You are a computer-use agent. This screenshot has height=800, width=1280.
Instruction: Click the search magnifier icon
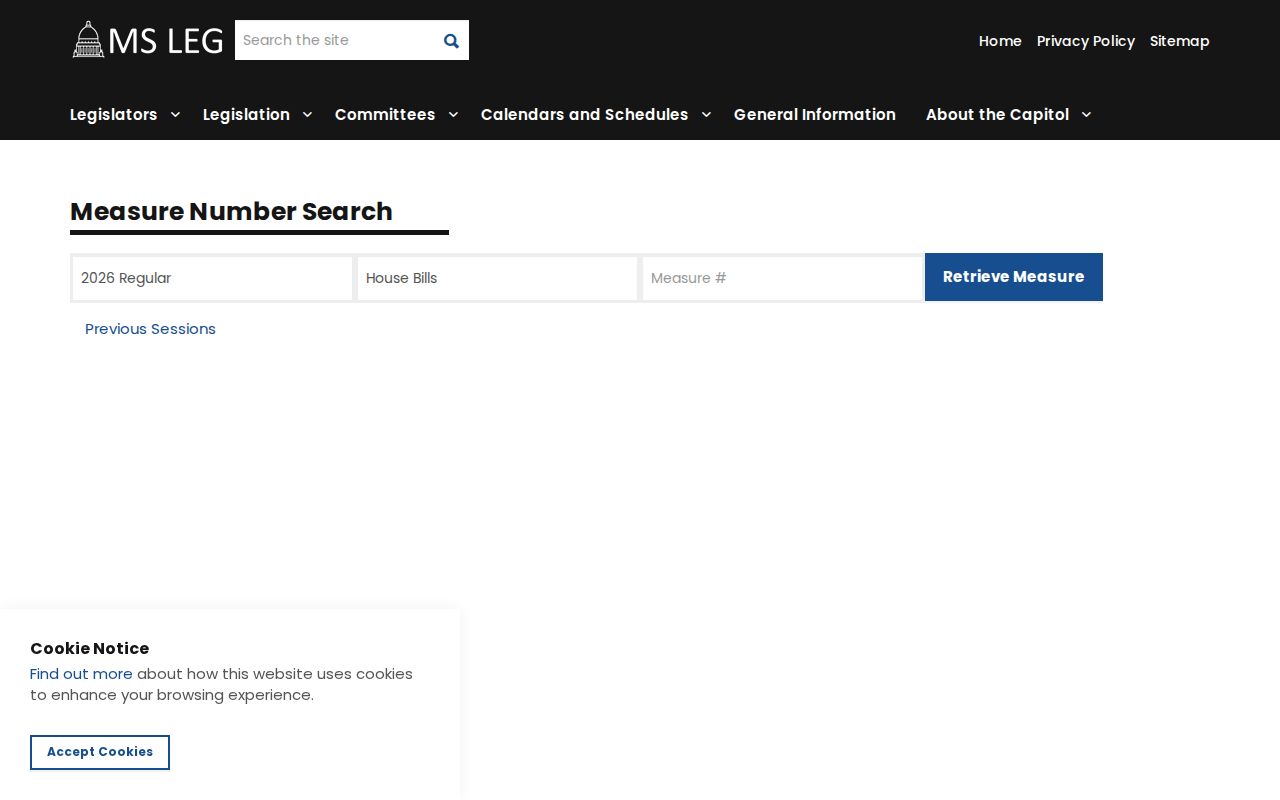(451, 41)
